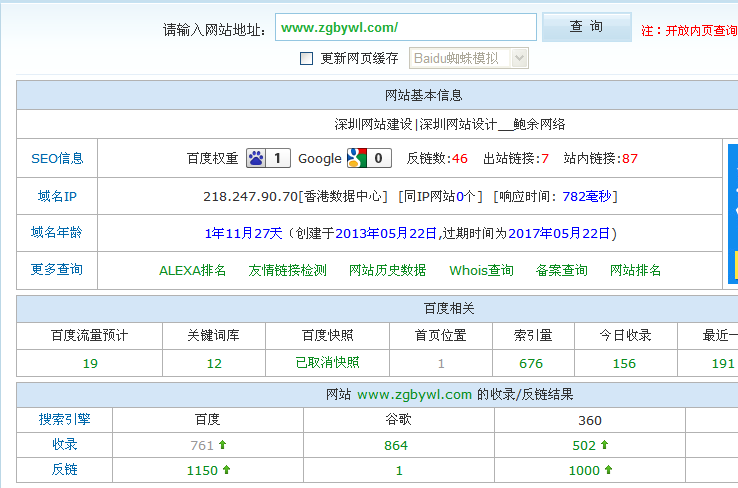Open Whois查询 link
This screenshot has height=488, width=738.
[x=481, y=271]
